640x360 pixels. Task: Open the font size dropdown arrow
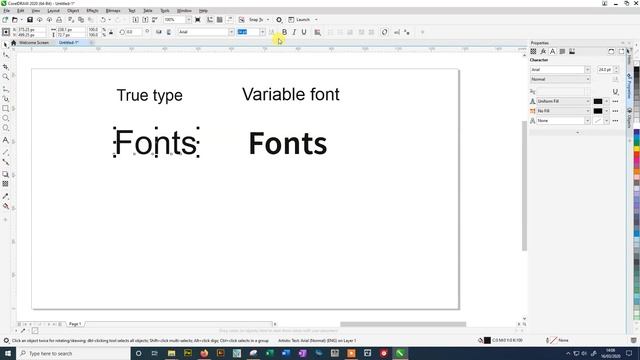[262, 32]
